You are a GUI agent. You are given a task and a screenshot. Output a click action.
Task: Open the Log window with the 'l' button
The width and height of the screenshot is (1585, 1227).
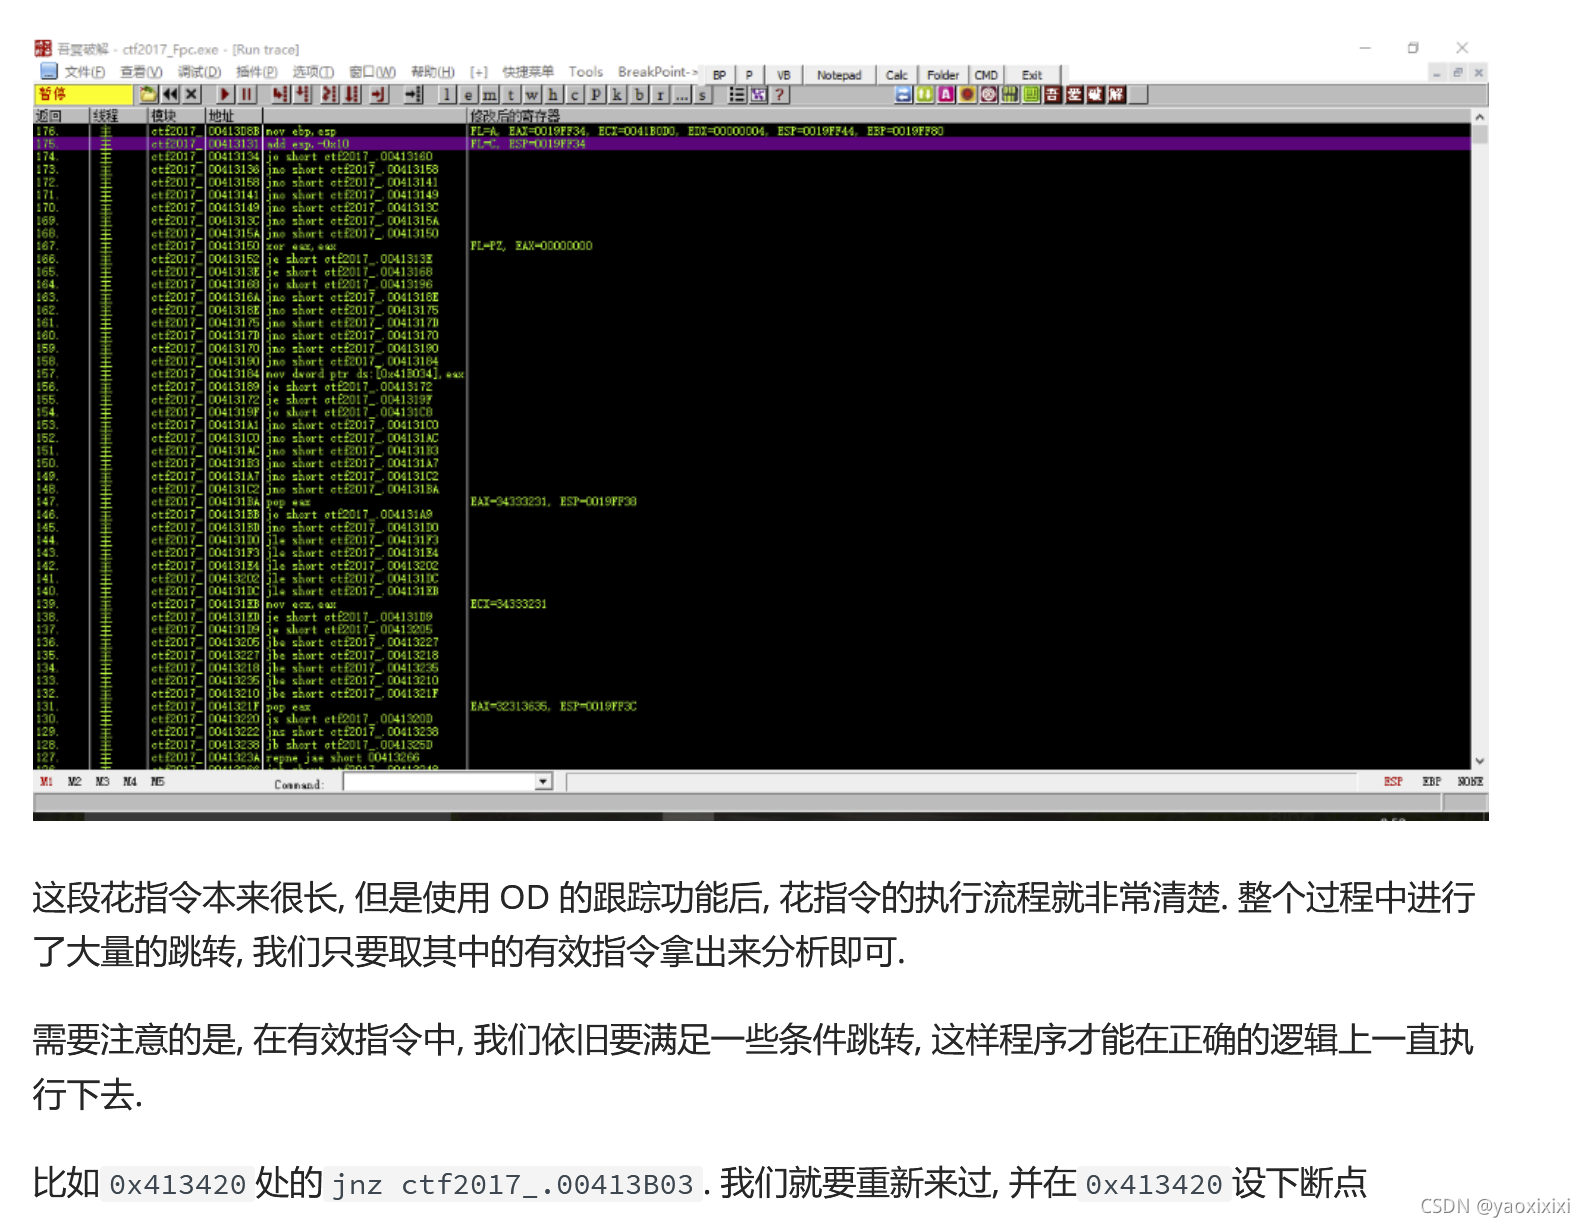point(446,94)
